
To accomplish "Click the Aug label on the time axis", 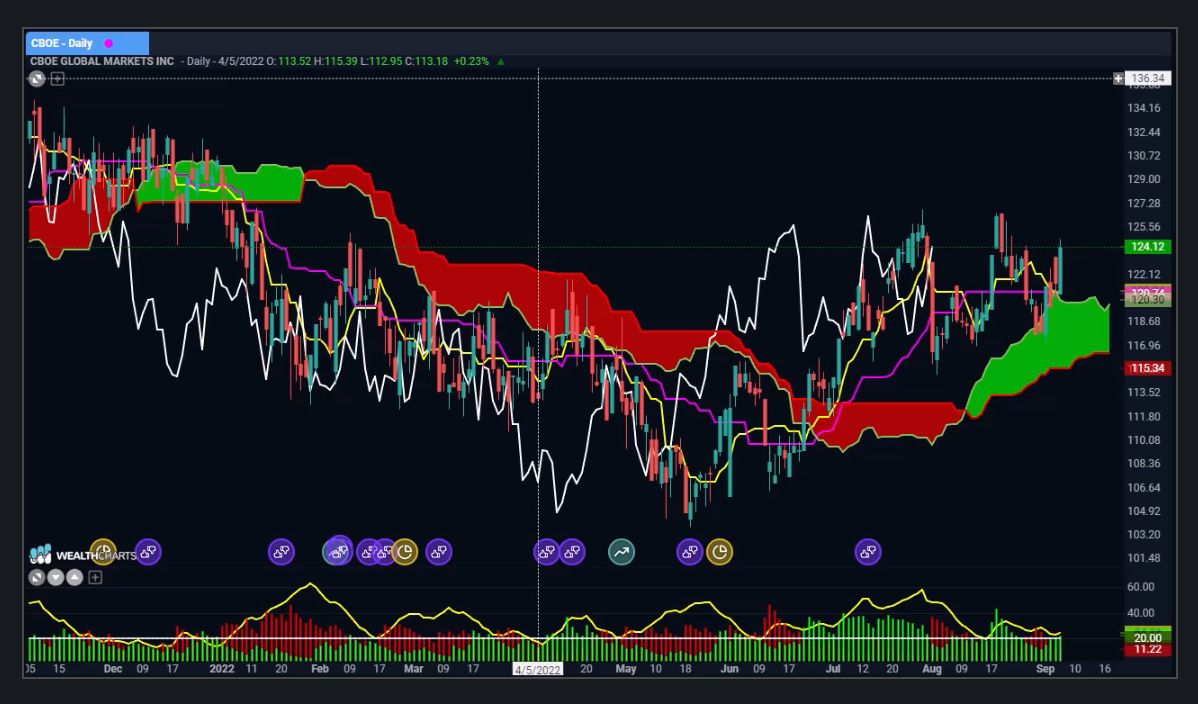I will tap(932, 668).
